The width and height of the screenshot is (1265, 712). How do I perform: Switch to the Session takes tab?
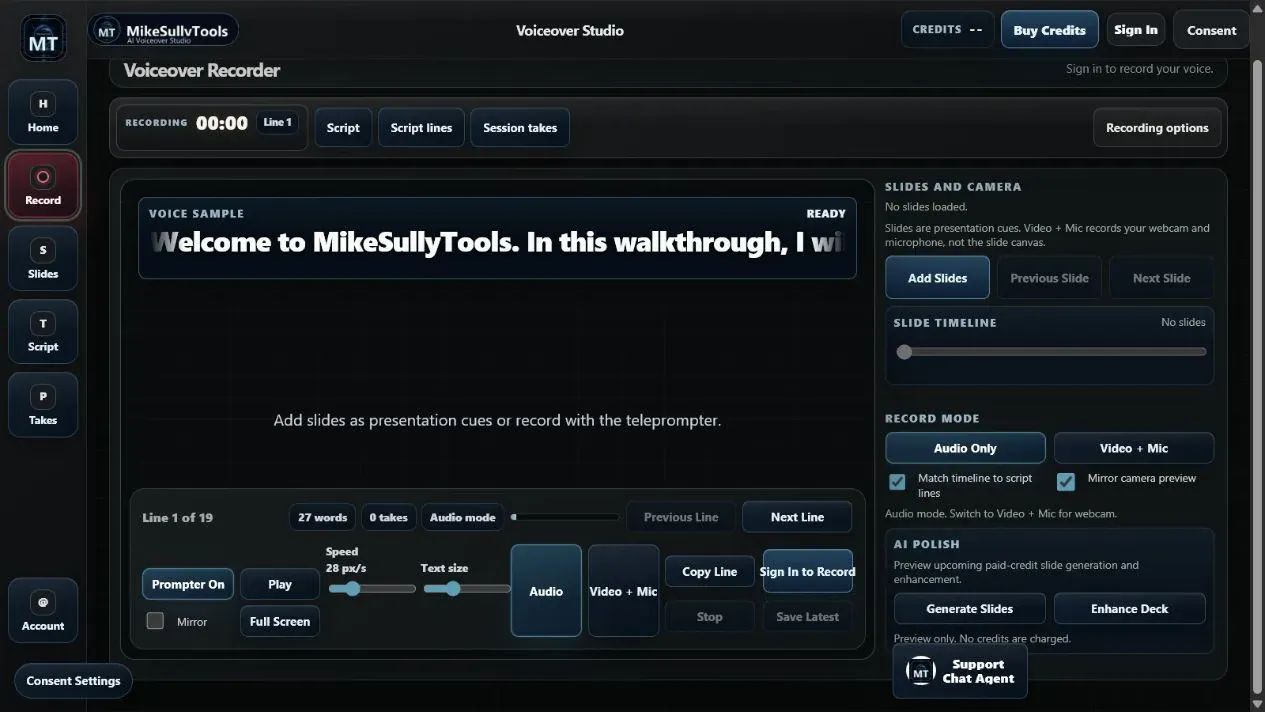[520, 128]
